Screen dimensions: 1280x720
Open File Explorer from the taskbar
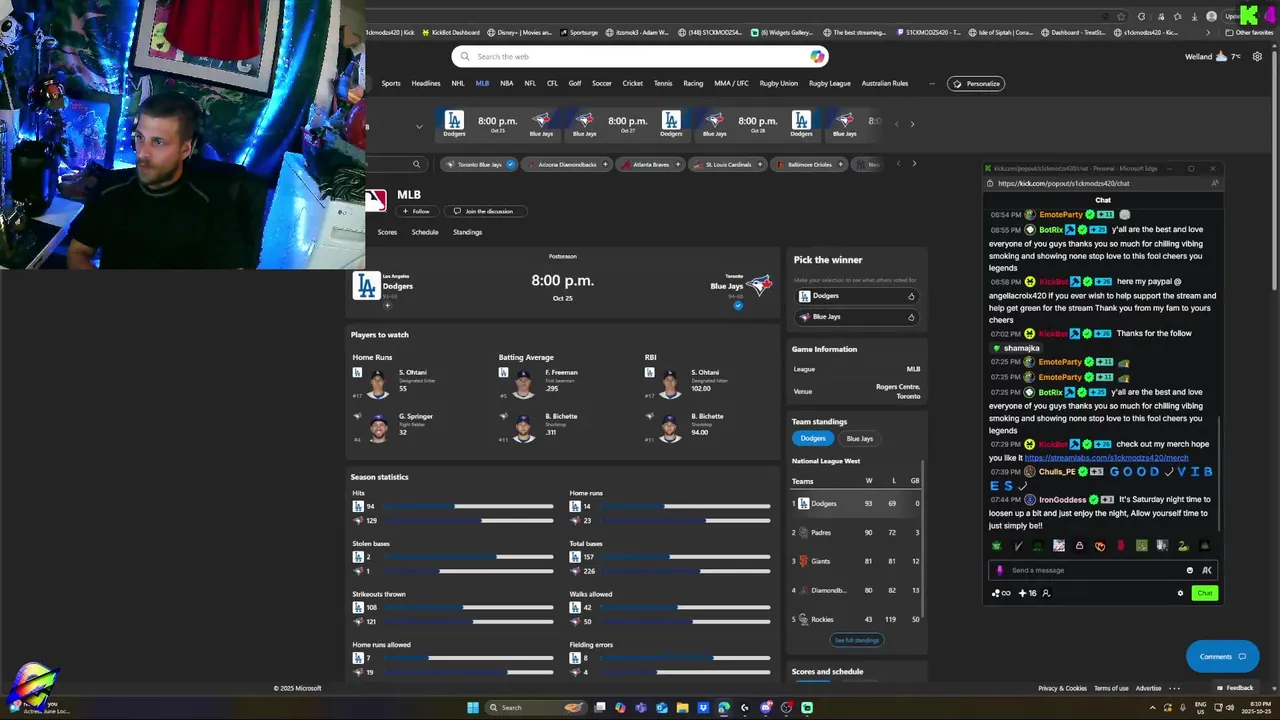[682, 708]
